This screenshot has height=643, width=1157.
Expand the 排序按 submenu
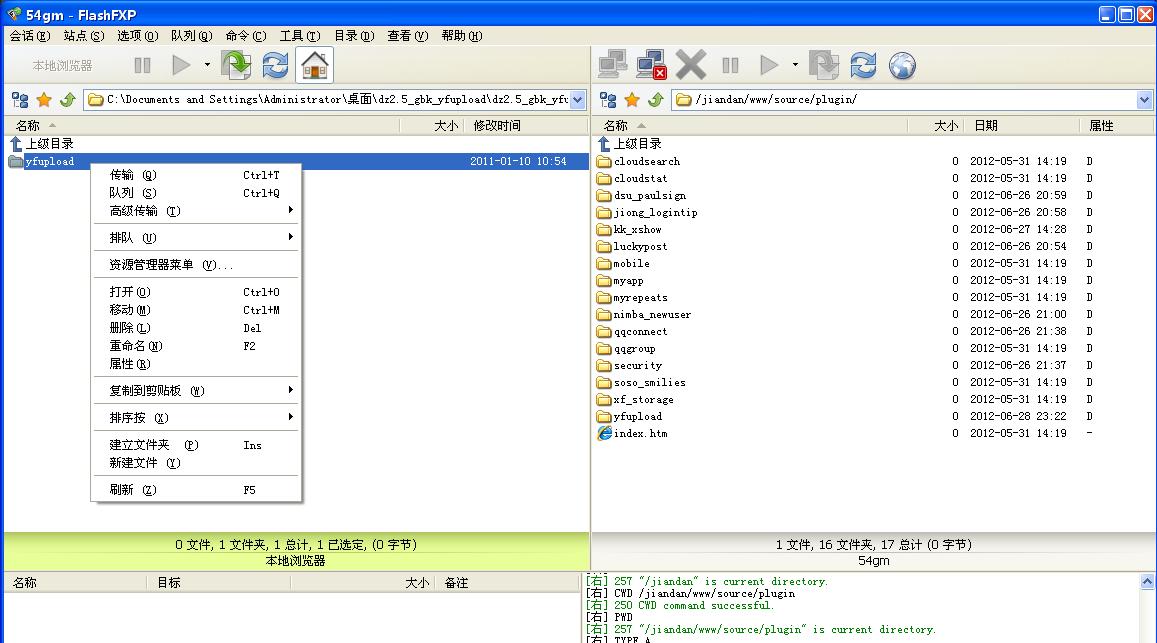pyautogui.click(x=196, y=418)
